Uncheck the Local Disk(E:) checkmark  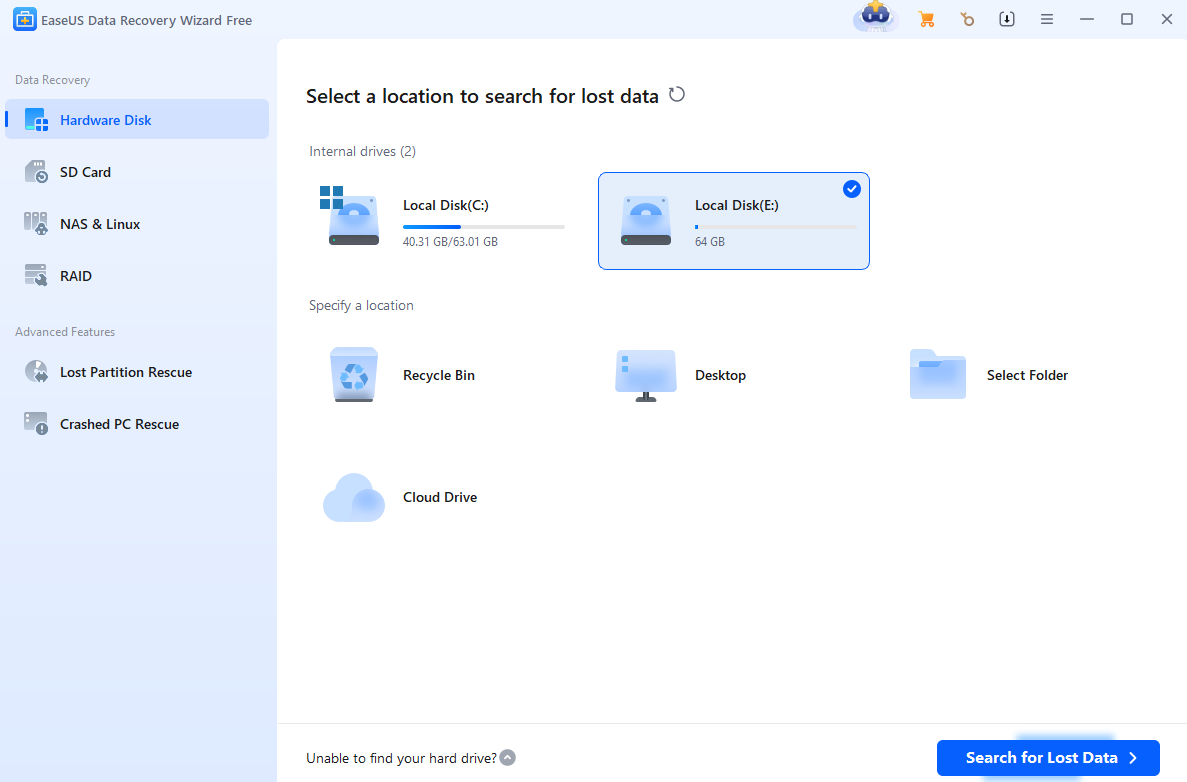(851, 189)
